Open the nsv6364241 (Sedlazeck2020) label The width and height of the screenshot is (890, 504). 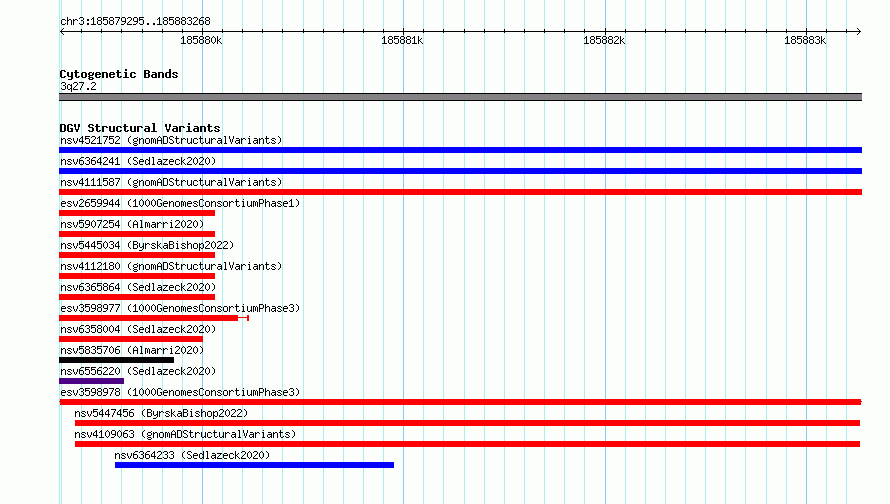pyautogui.click(x=138, y=161)
